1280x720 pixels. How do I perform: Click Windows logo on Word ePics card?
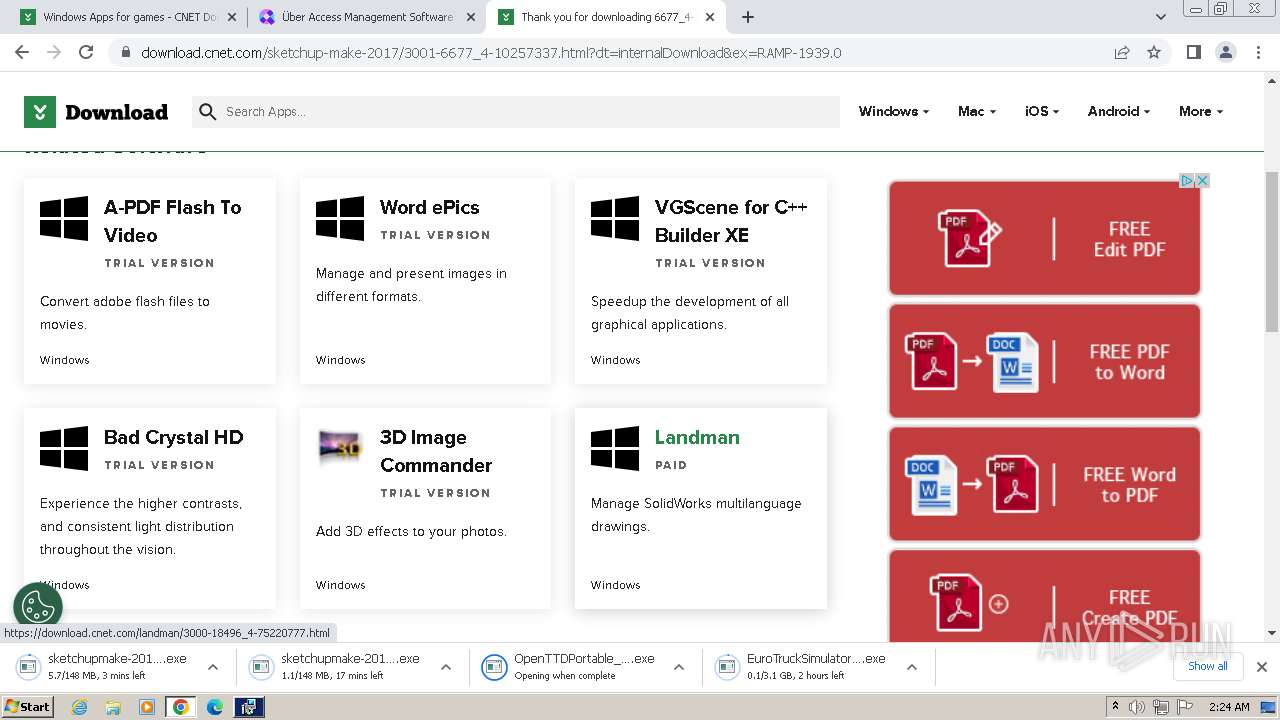340,218
